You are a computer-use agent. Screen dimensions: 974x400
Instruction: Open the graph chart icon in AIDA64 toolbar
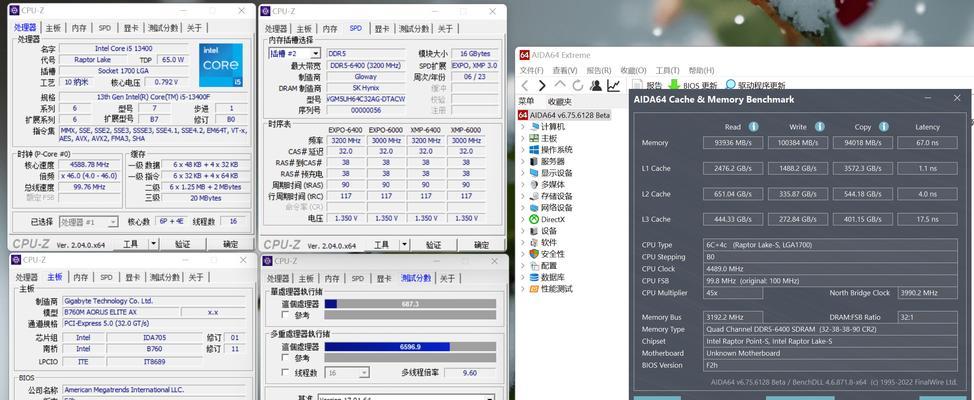pyautogui.click(x=613, y=86)
